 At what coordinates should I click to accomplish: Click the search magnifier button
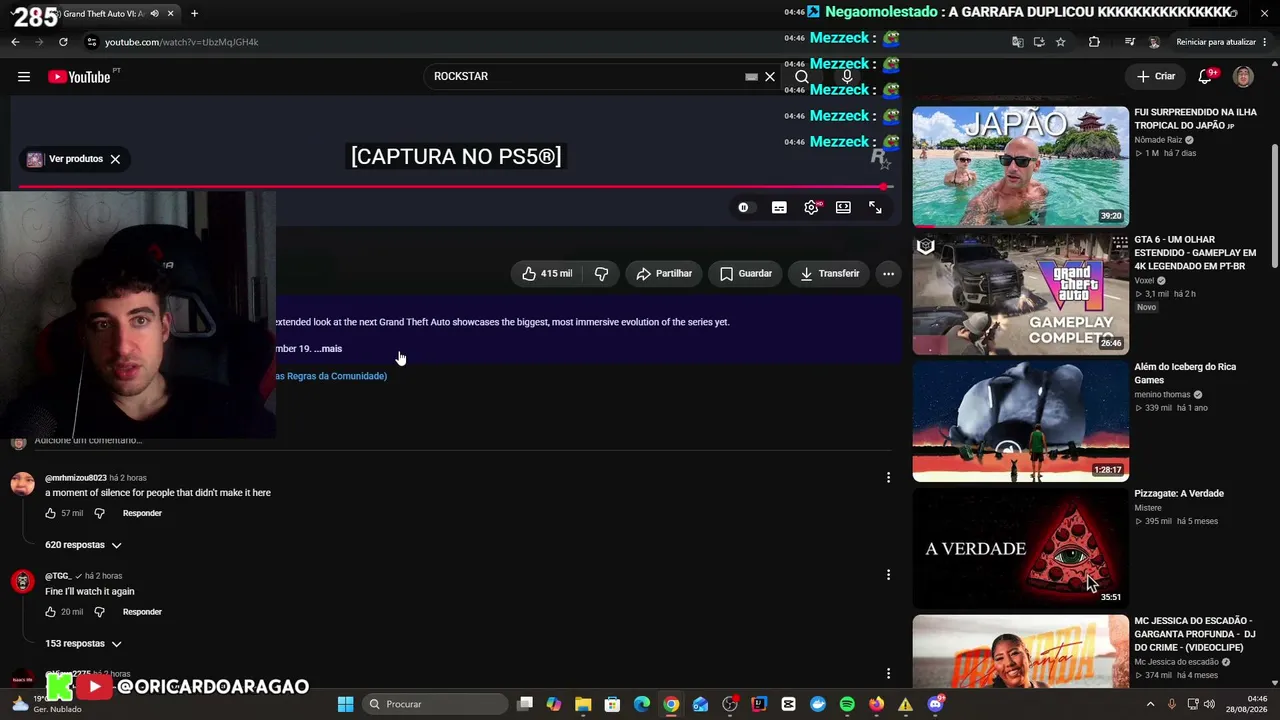(802, 77)
